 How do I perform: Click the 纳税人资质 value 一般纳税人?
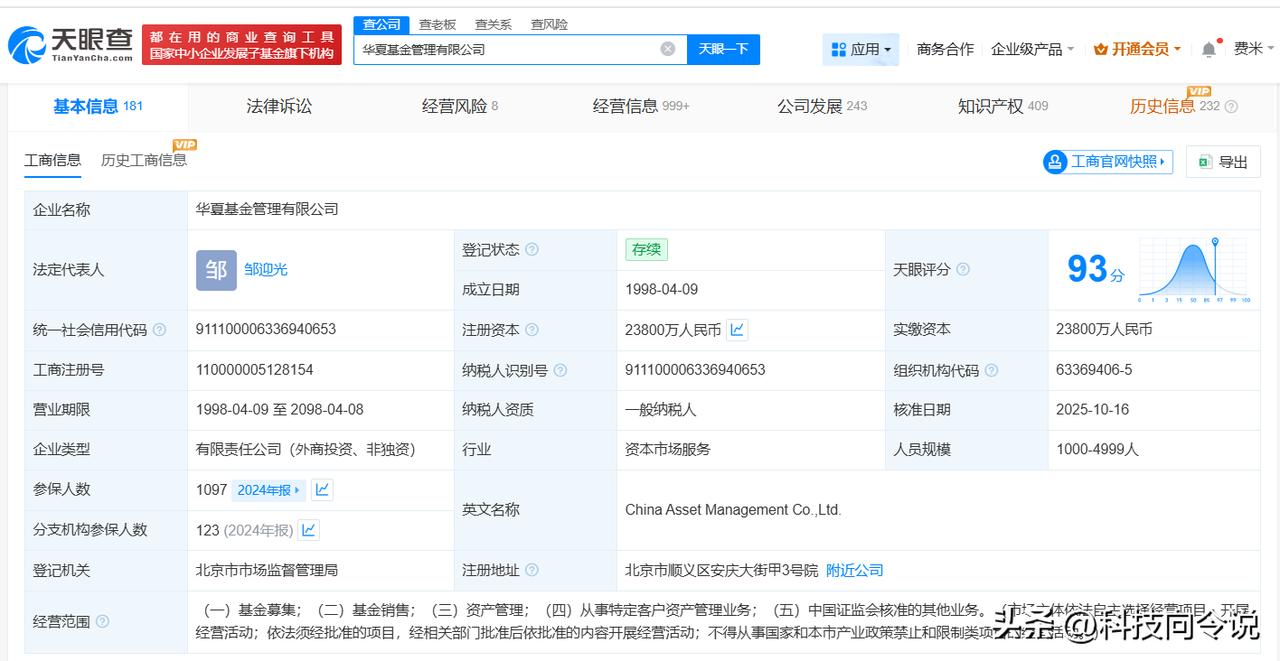[661, 410]
